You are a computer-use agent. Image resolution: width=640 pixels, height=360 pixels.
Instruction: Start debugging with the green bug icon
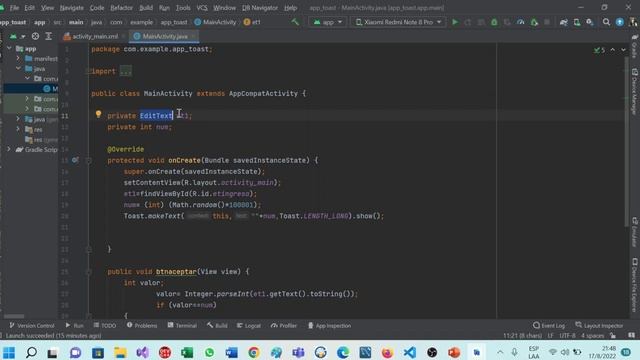494,22
